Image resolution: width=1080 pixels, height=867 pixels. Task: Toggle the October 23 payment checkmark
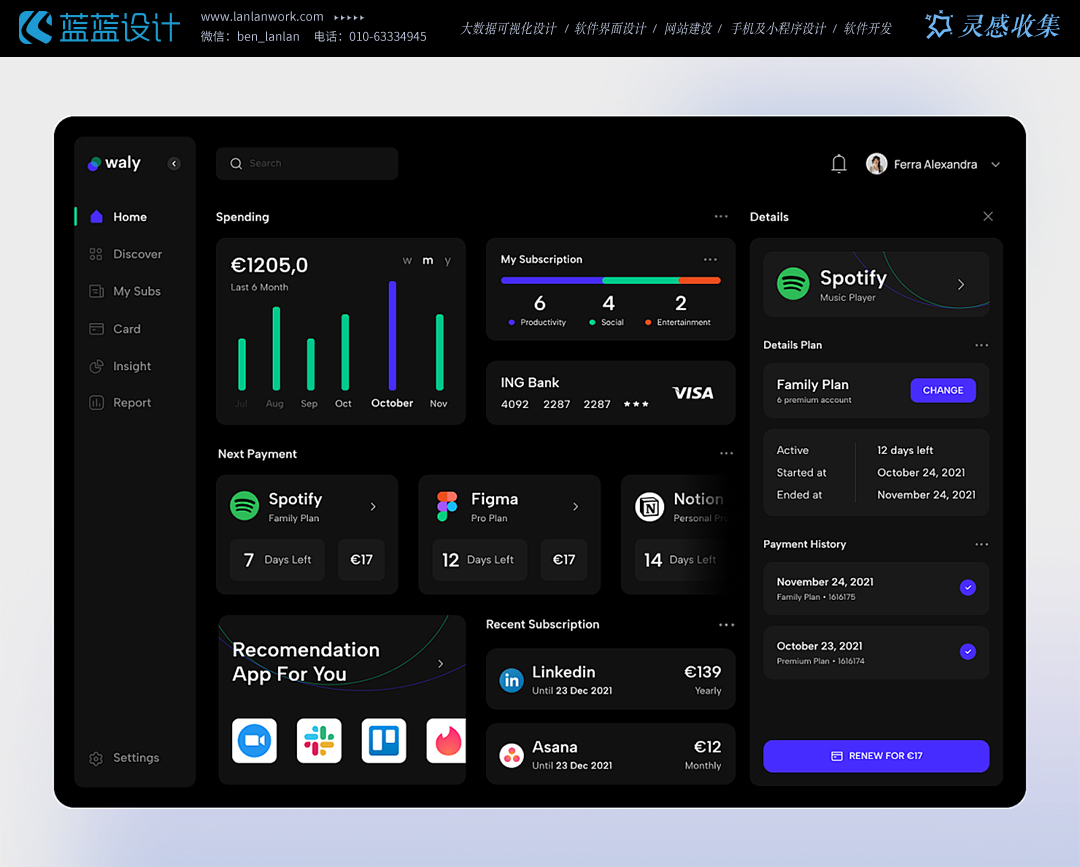pyautogui.click(x=967, y=652)
